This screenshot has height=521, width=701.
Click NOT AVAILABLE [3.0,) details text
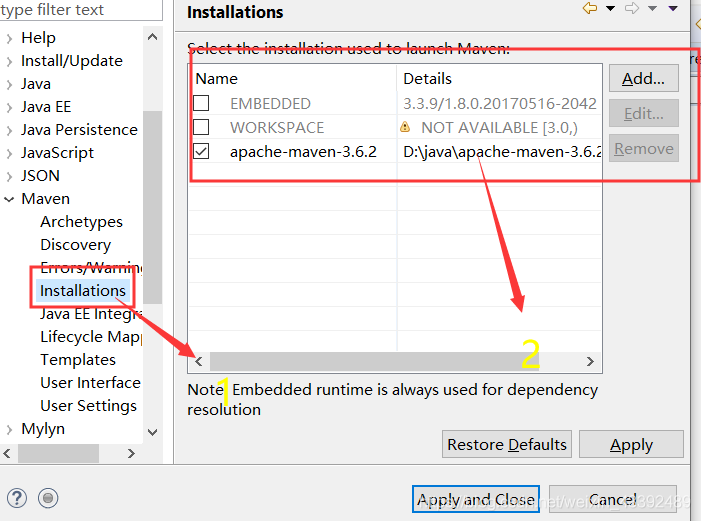tap(499, 128)
